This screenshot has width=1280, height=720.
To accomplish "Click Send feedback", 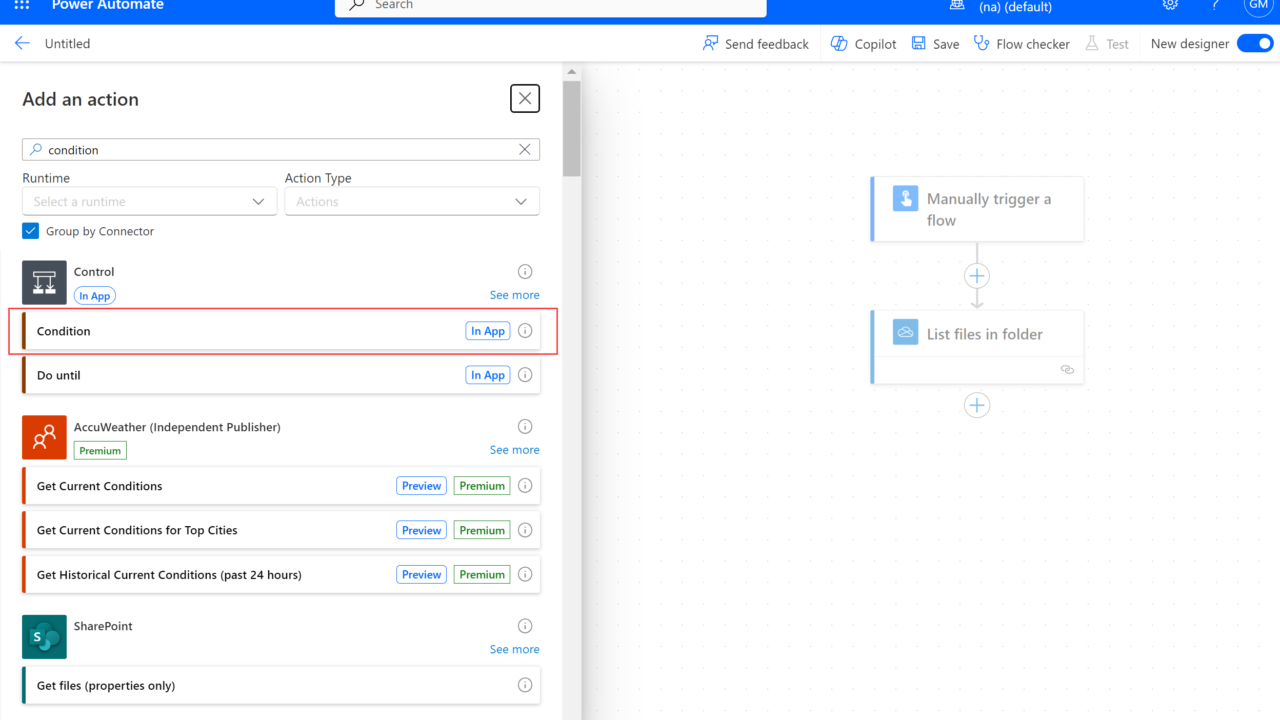I will [755, 44].
